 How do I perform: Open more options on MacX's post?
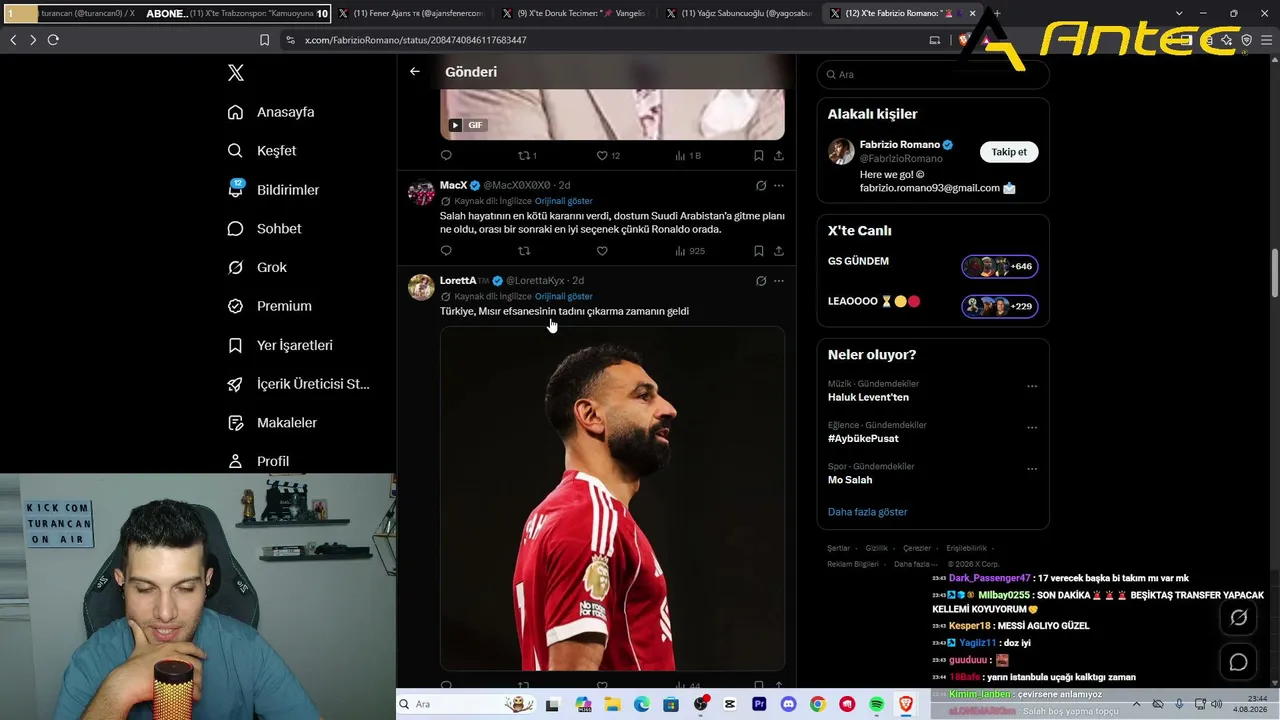[779, 185]
